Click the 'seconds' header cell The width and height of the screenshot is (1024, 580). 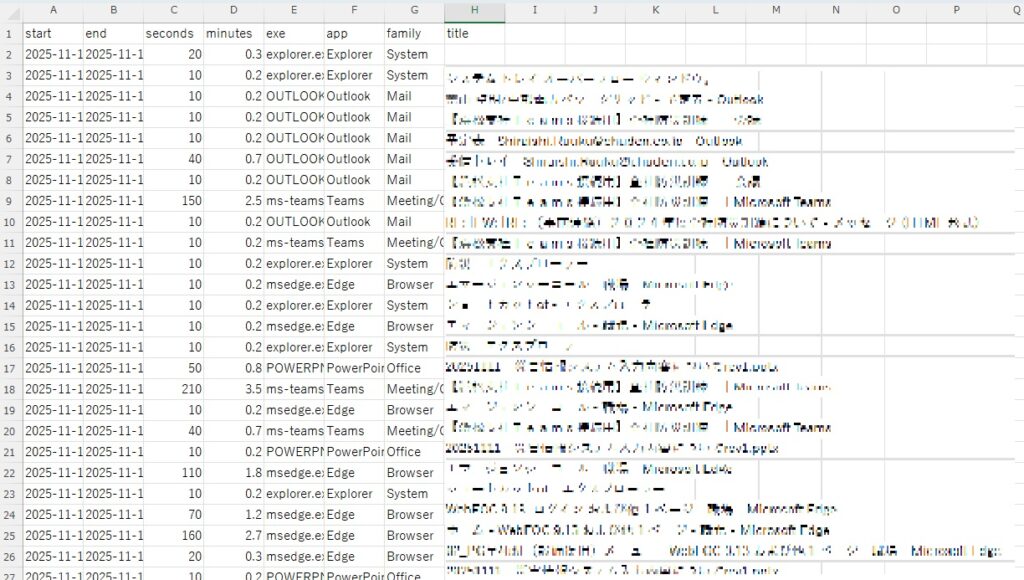click(x=173, y=33)
